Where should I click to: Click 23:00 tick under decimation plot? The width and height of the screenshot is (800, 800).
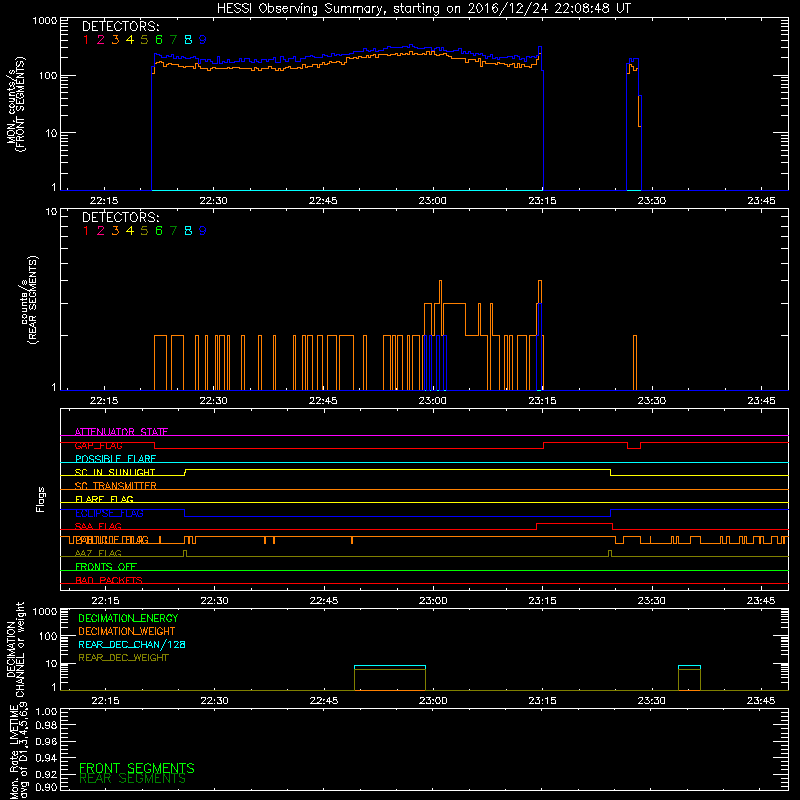tap(433, 701)
